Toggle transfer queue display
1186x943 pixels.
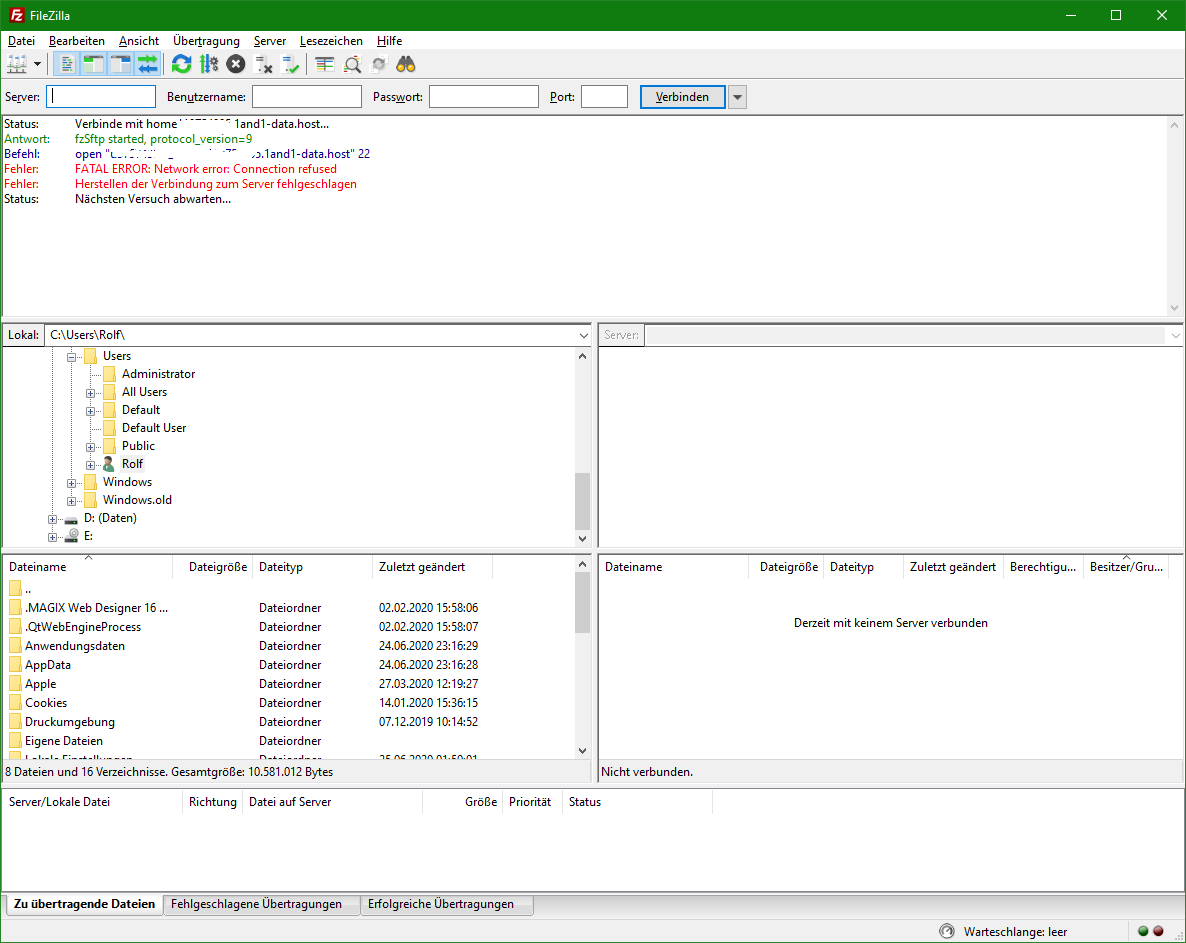click(x=147, y=64)
